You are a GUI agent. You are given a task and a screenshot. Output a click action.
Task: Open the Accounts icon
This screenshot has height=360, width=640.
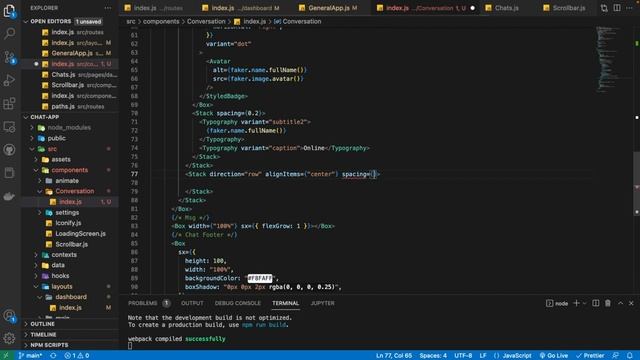9,315
